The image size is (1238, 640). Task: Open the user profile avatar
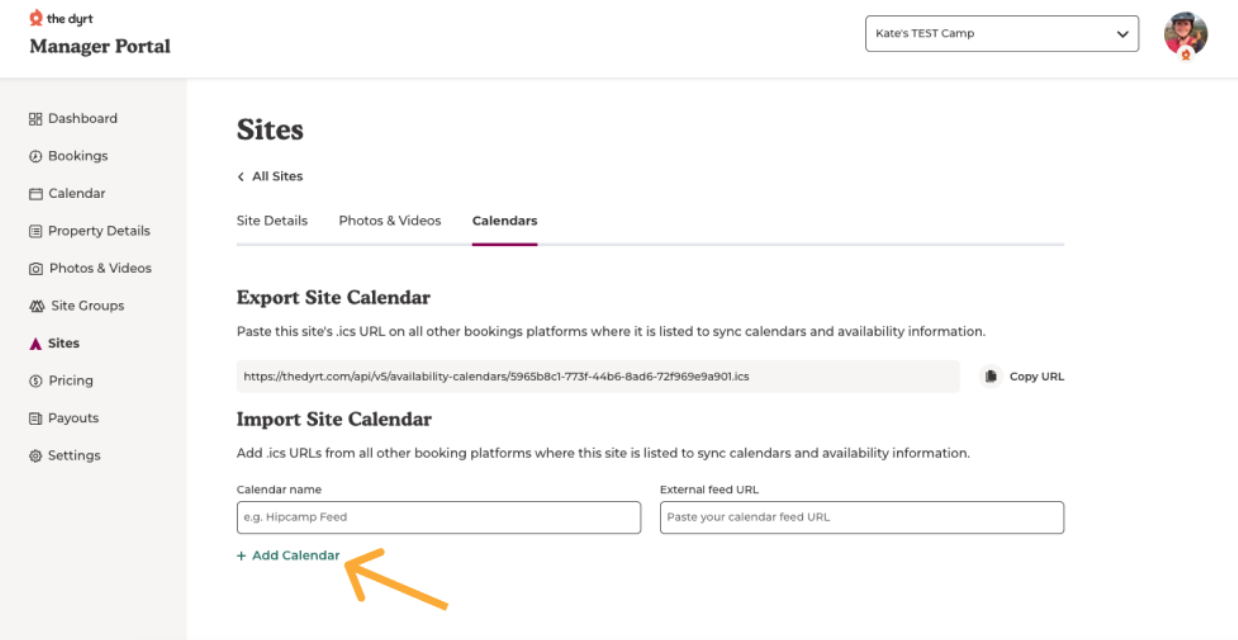[x=1186, y=35]
